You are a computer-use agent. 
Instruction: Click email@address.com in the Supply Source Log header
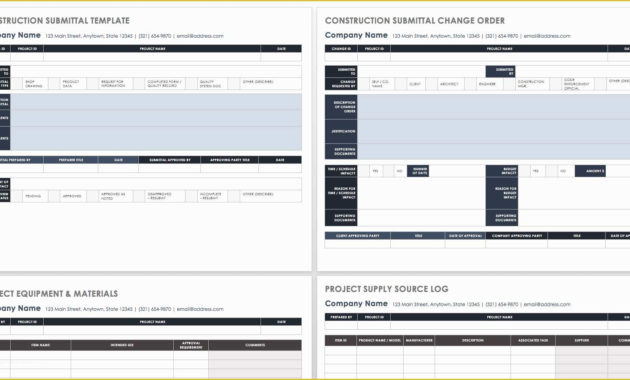(547, 304)
